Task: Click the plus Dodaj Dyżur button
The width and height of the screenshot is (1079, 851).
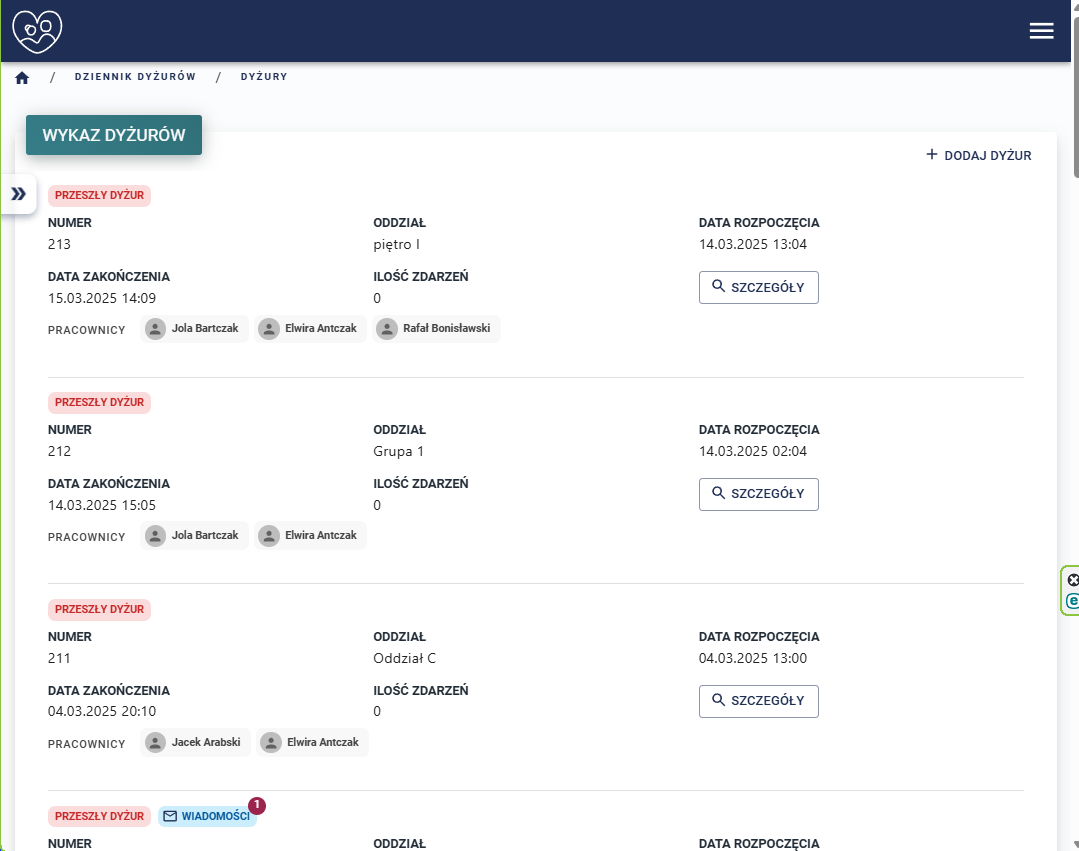Action: coord(978,155)
